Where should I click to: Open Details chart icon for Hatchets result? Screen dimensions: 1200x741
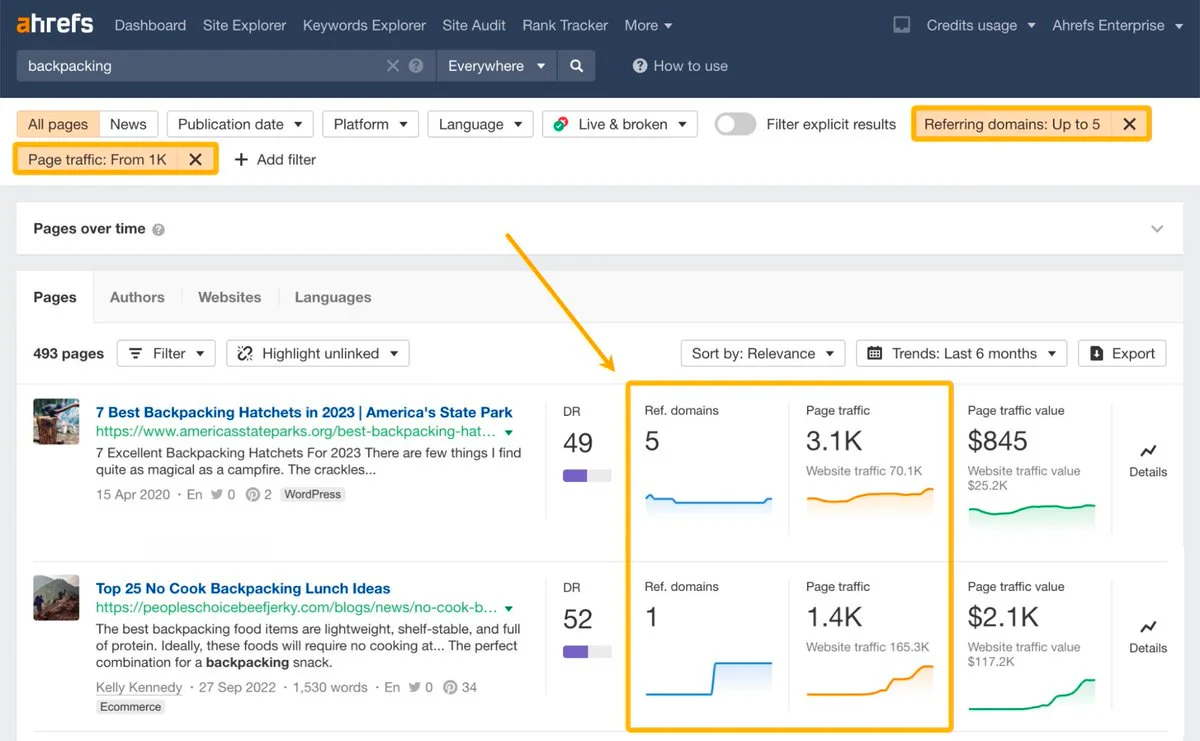point(1147,452)
